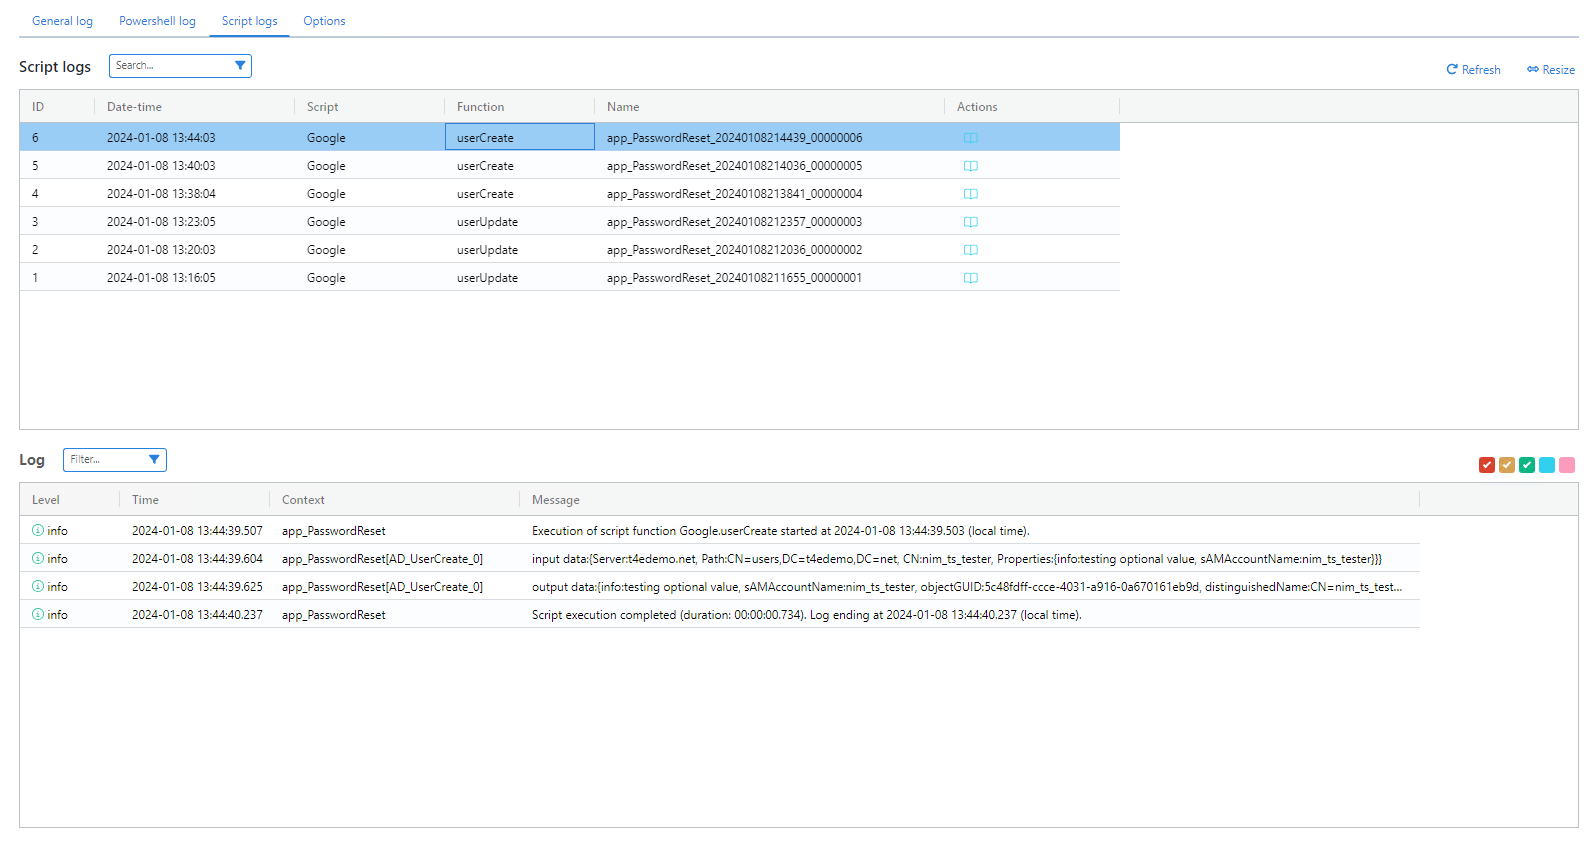This screenshot has height=843, width=1590.
Task: Refresh the script logs list
Action: click(x=1473, y=70)
